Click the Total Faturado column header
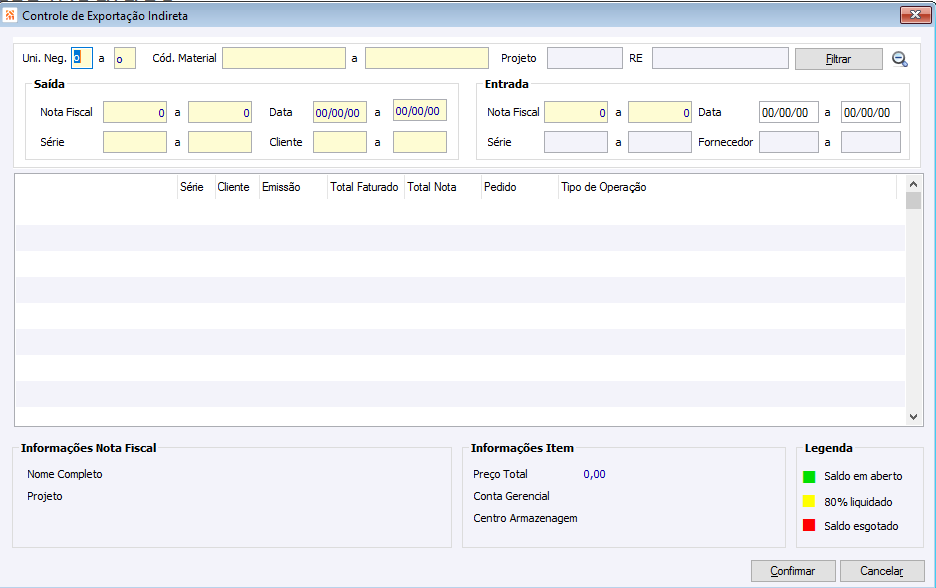 366,187
